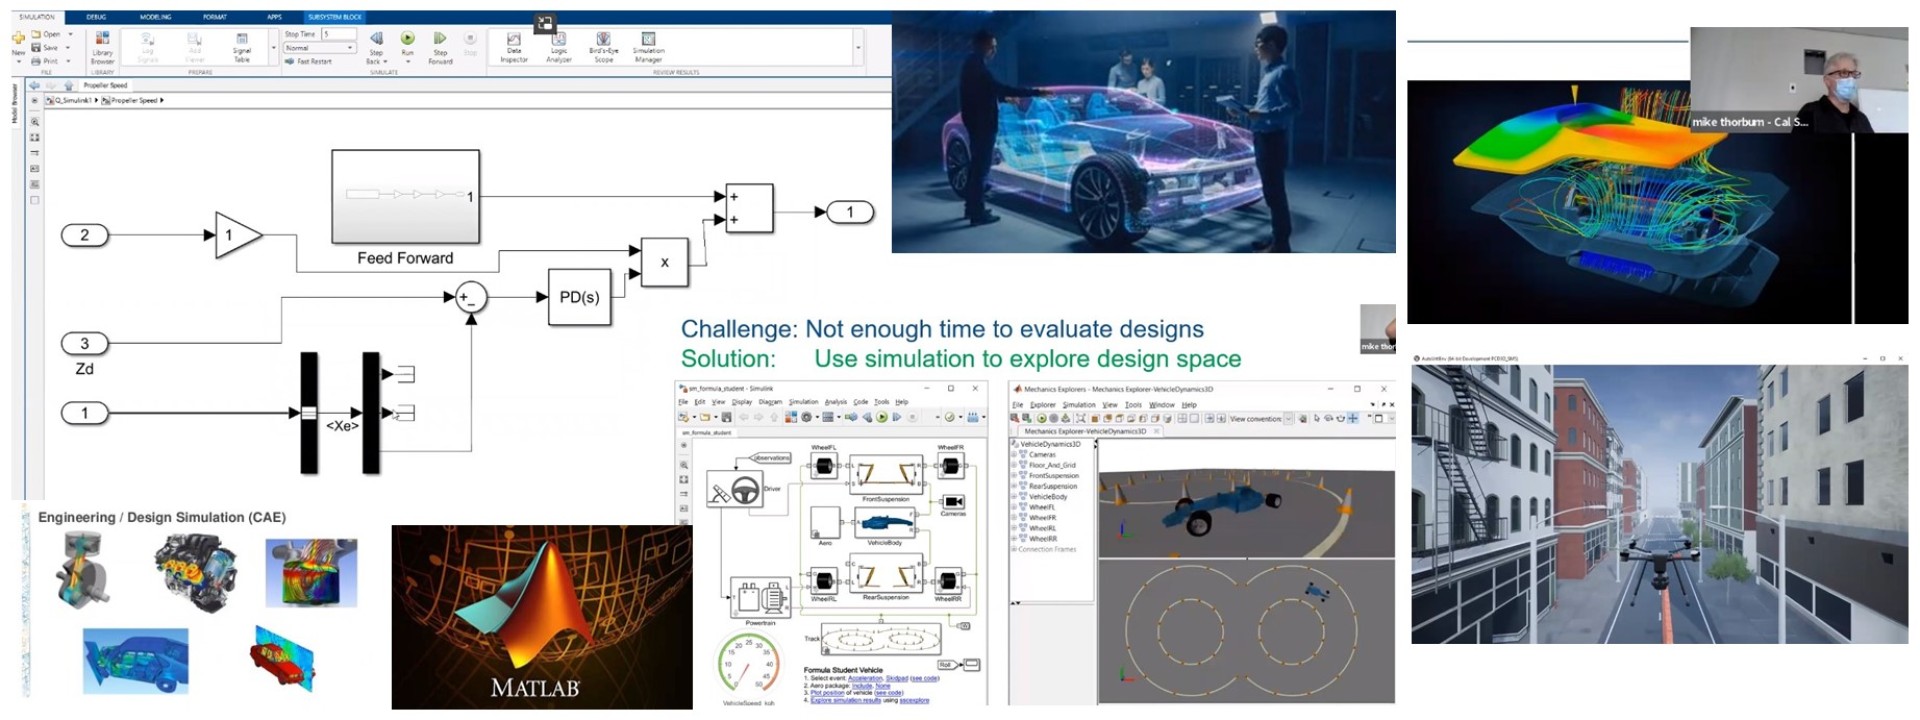Expand the Review Results gallery arrow
1920x720 pixels.
pyautogui.click(x=857, y=47)
